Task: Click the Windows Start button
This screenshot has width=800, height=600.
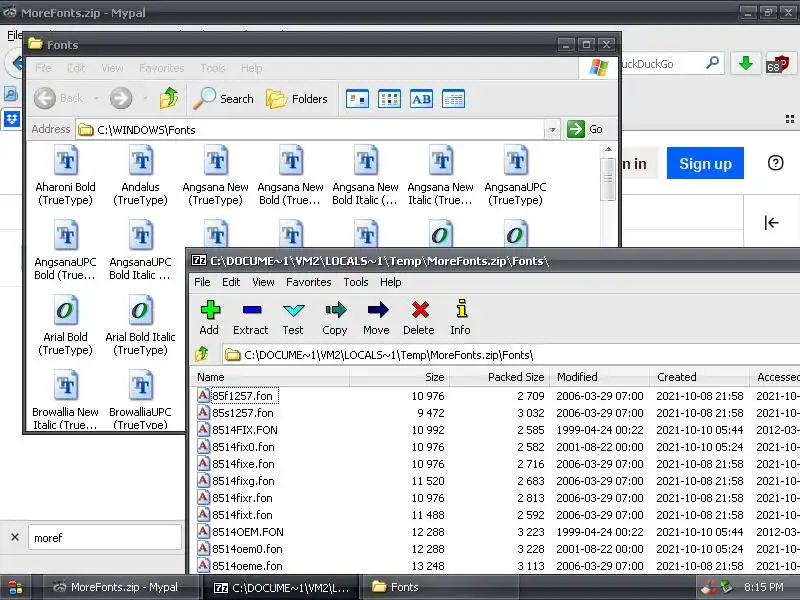Action: (x=15, y=587)
